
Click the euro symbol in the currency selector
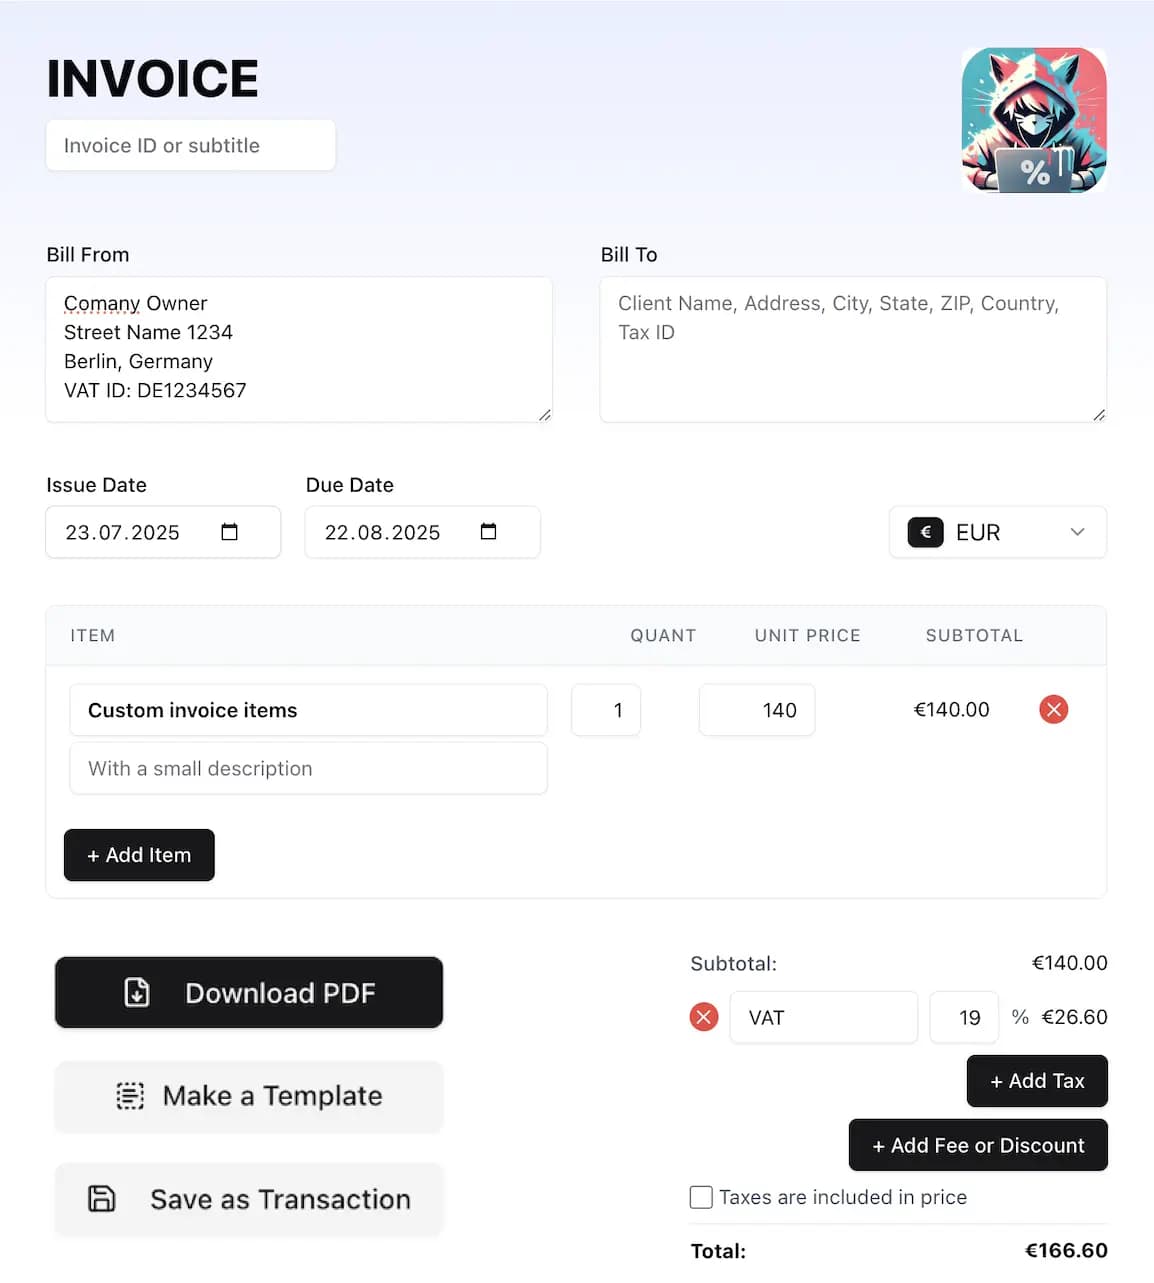(x=924, y=532)
